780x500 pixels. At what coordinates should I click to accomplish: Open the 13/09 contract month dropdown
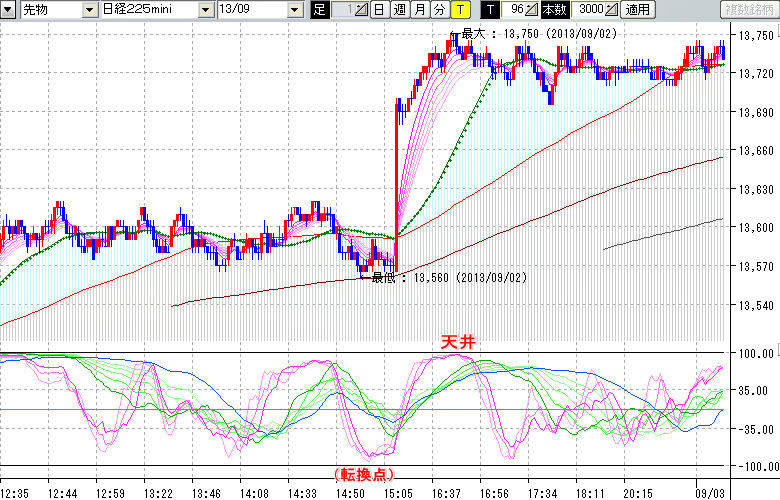294,10
